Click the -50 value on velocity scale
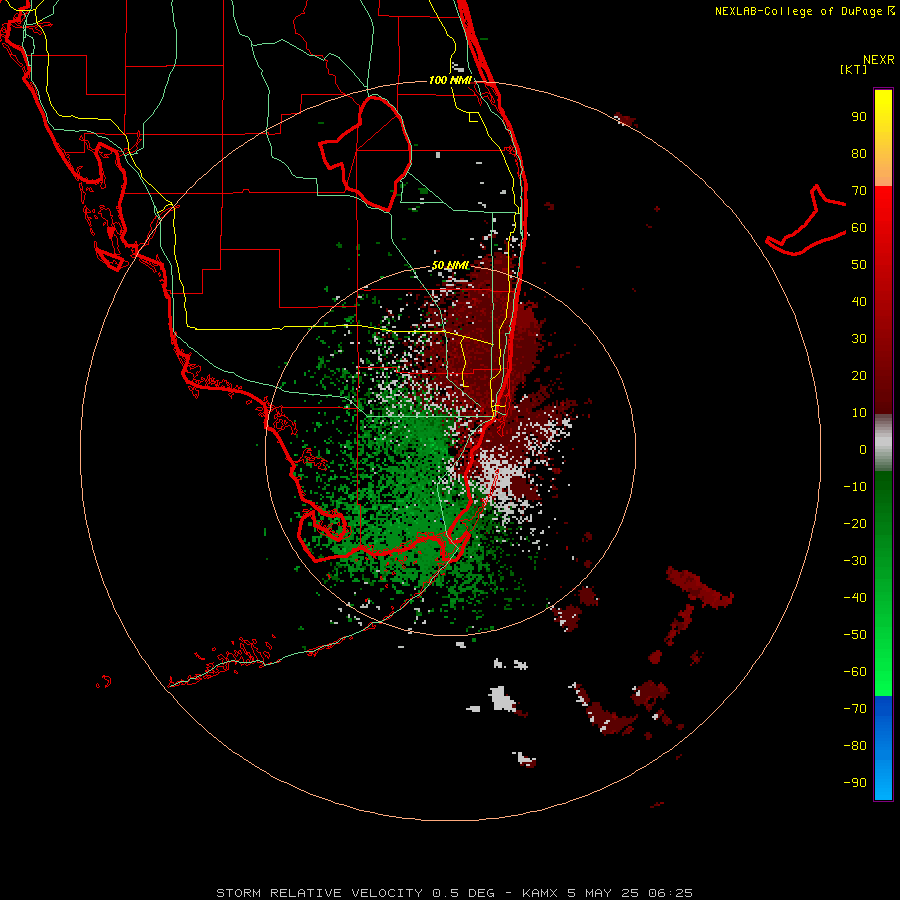 pos(855,635)
